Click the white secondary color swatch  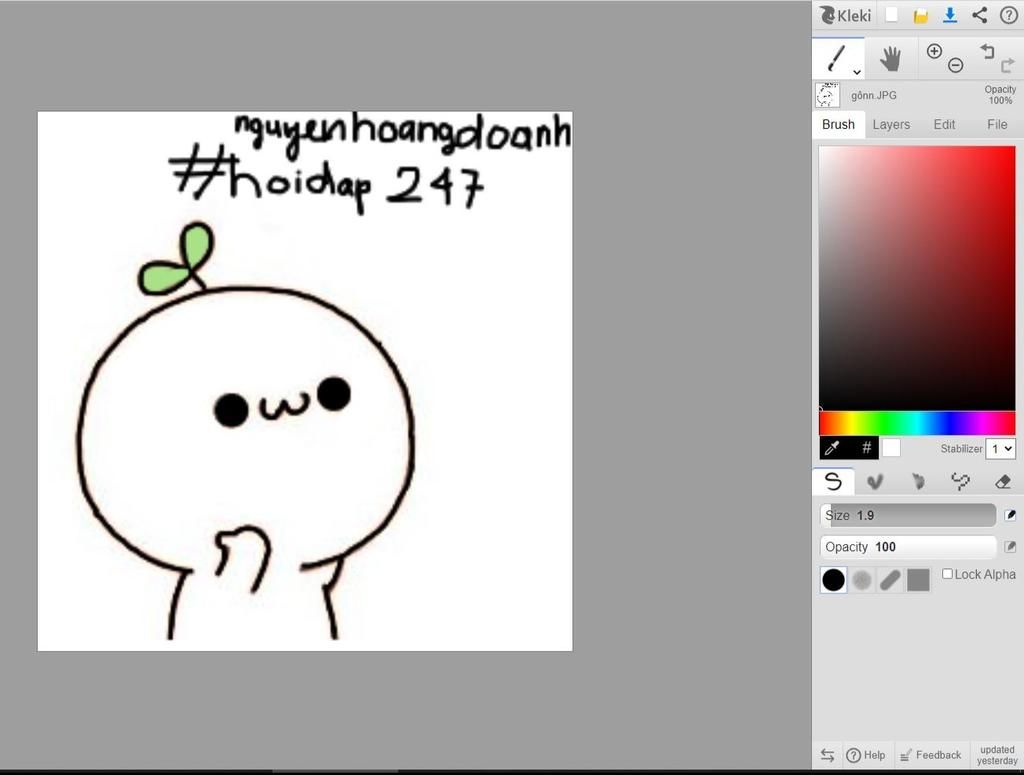891,448
